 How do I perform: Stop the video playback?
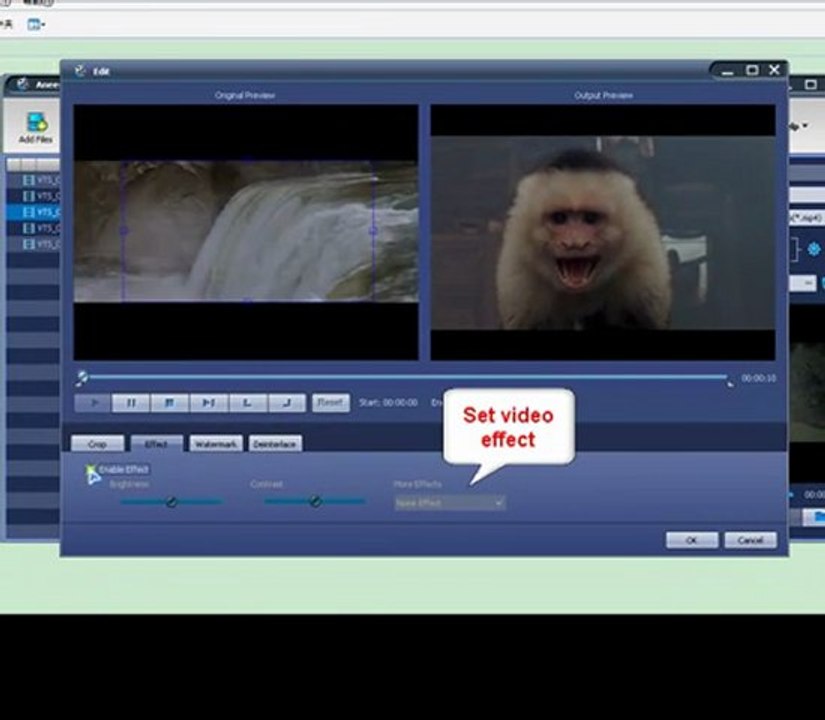tap(169, 403)
